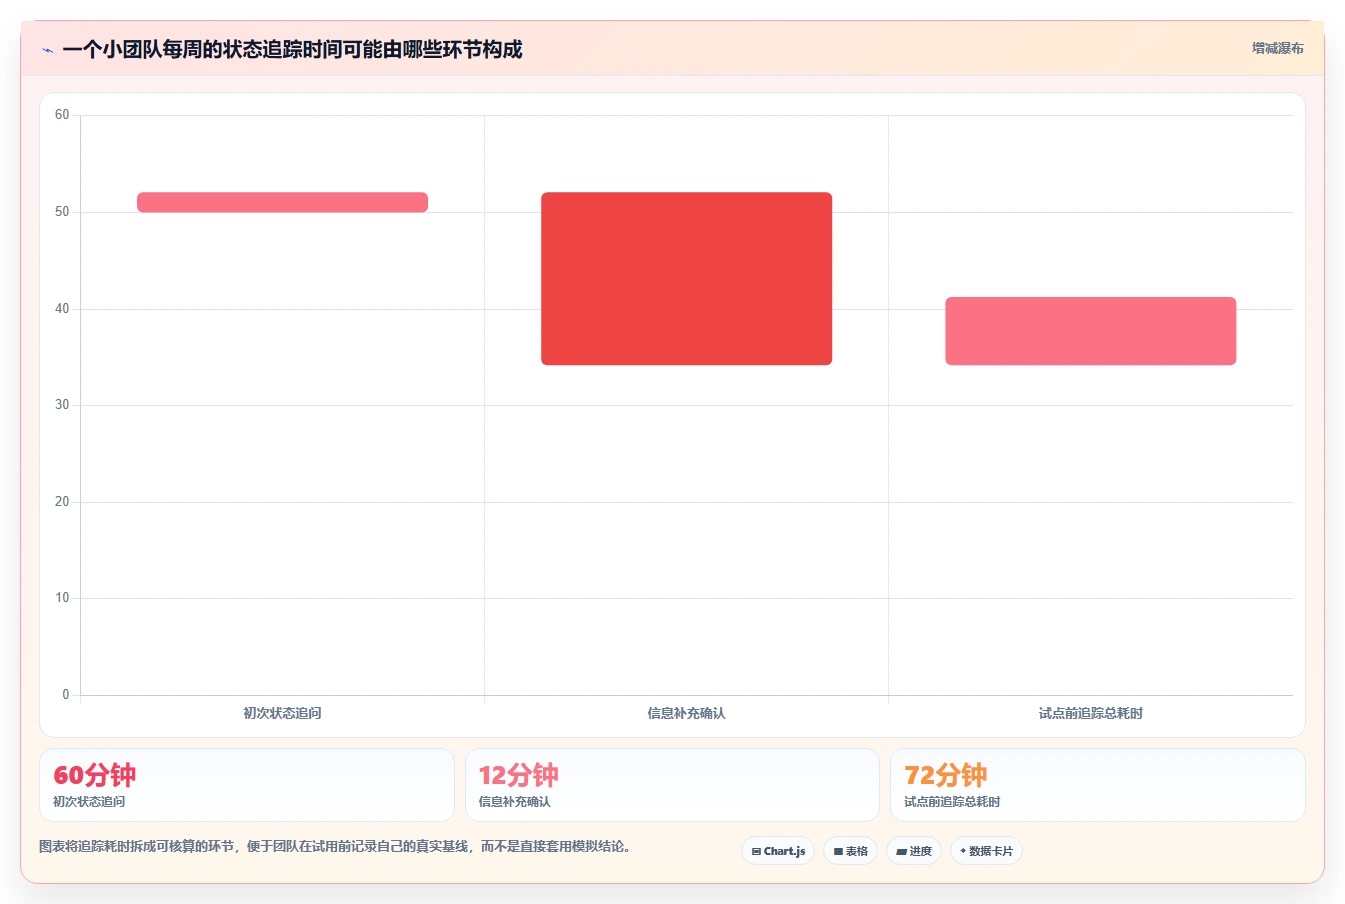Click the 表格 tag chip
1345x904 pixels.
pos(850,851)
